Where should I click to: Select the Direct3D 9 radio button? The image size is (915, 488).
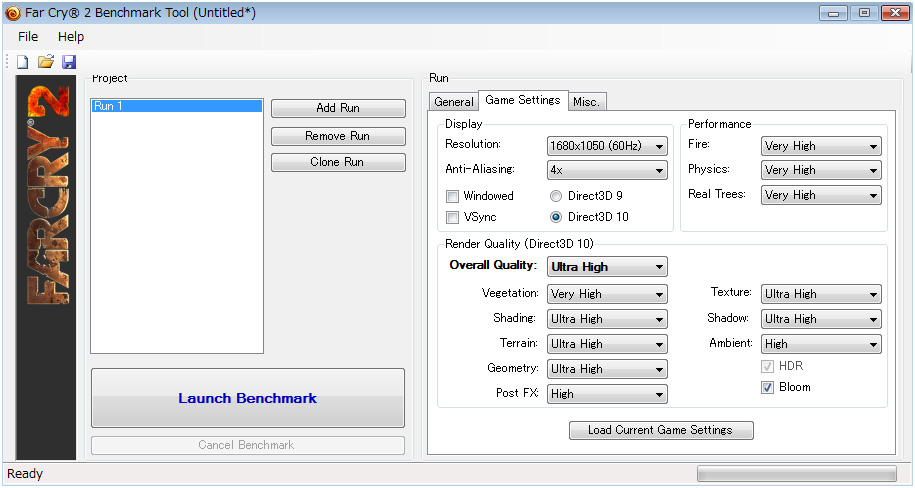tap(556, 196)
